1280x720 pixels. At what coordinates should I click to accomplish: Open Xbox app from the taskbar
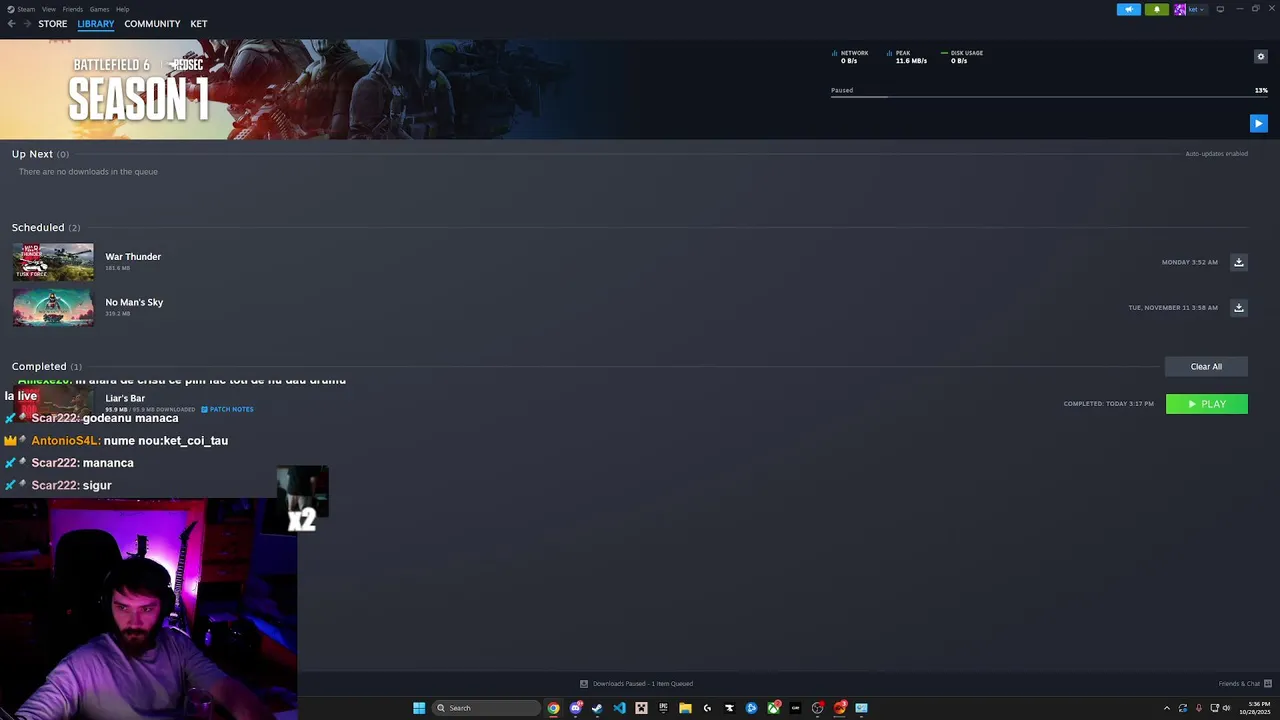point(773,708)
